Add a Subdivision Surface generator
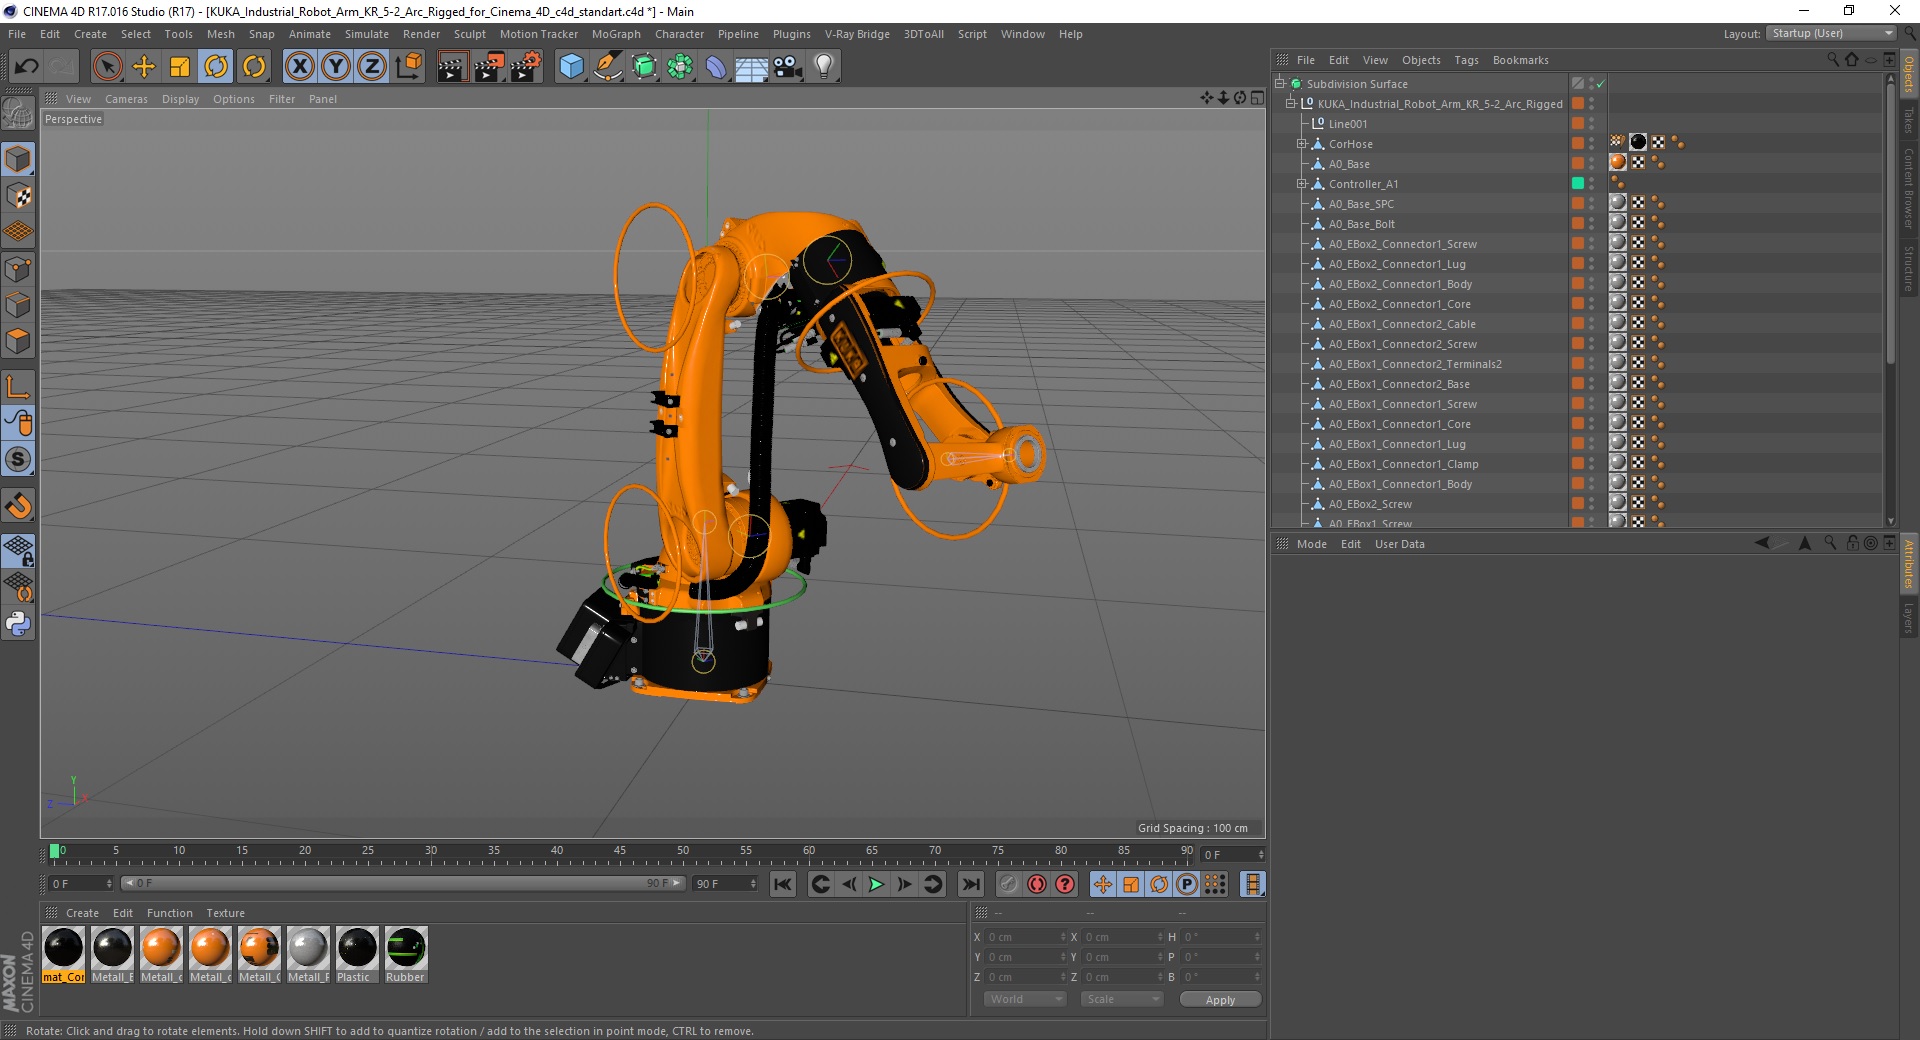The width and height of the screenshot is (1920, 1040). 644,67
